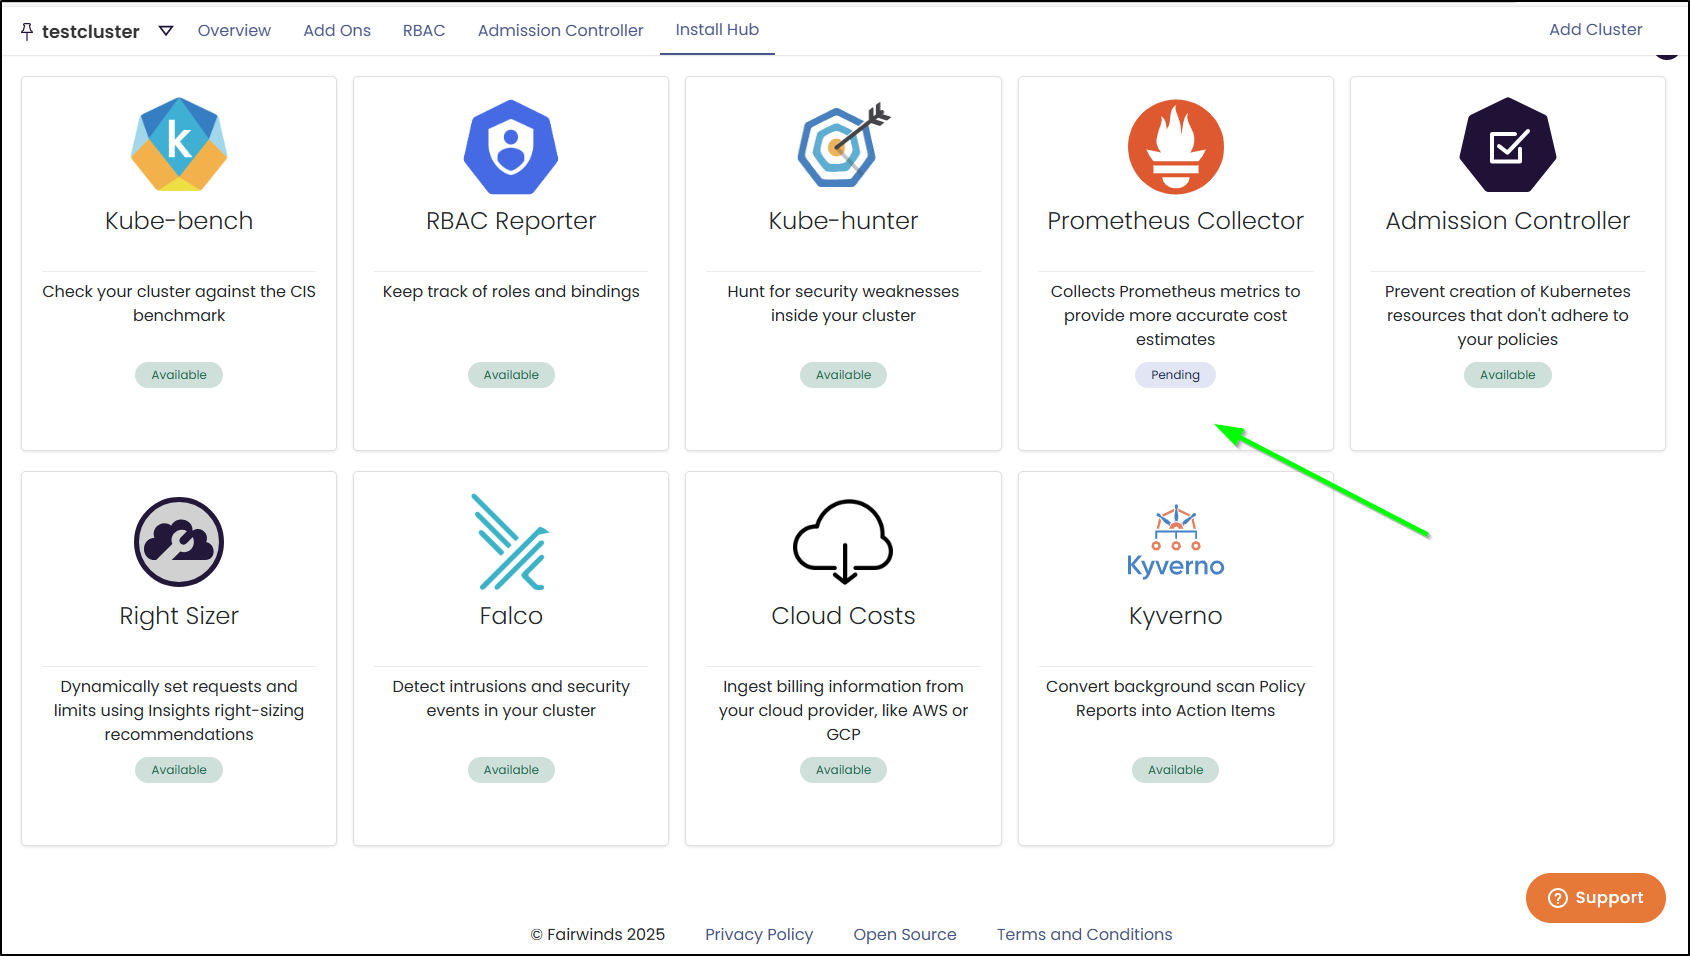Click Available badge on Kube-hunter card
This screenshot has width=1690, height=956.
click(x=843, y=375)
